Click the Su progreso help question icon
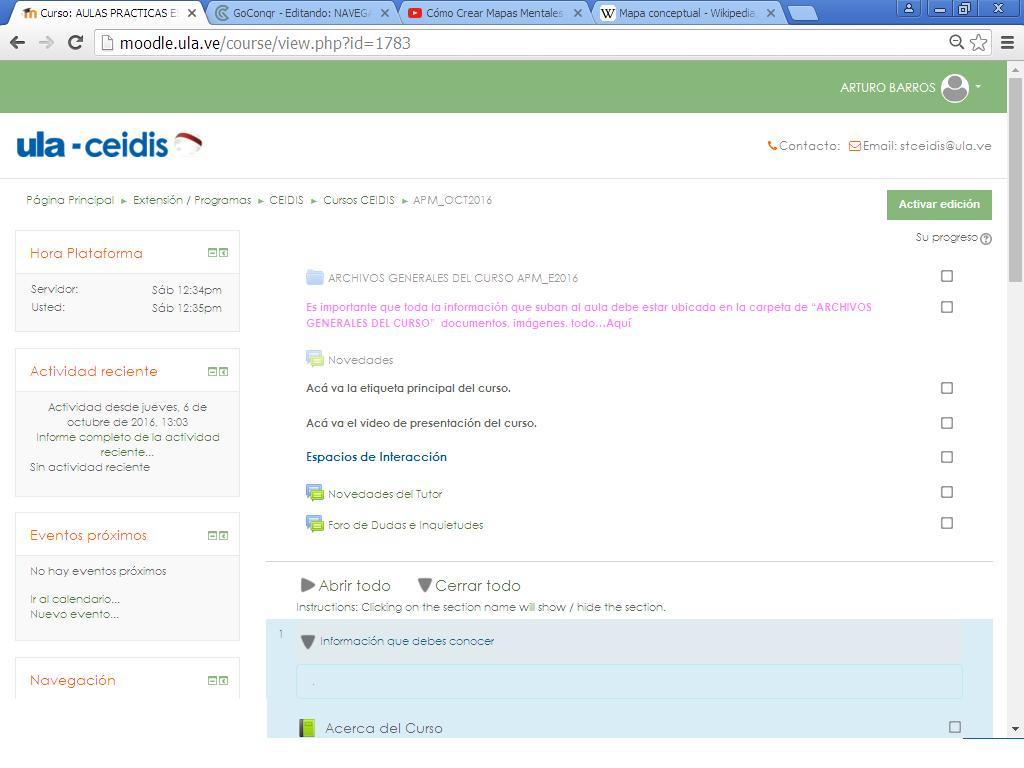Image resolution: width=1024 pixels, height=768 pixels. [x=986, y=238]
